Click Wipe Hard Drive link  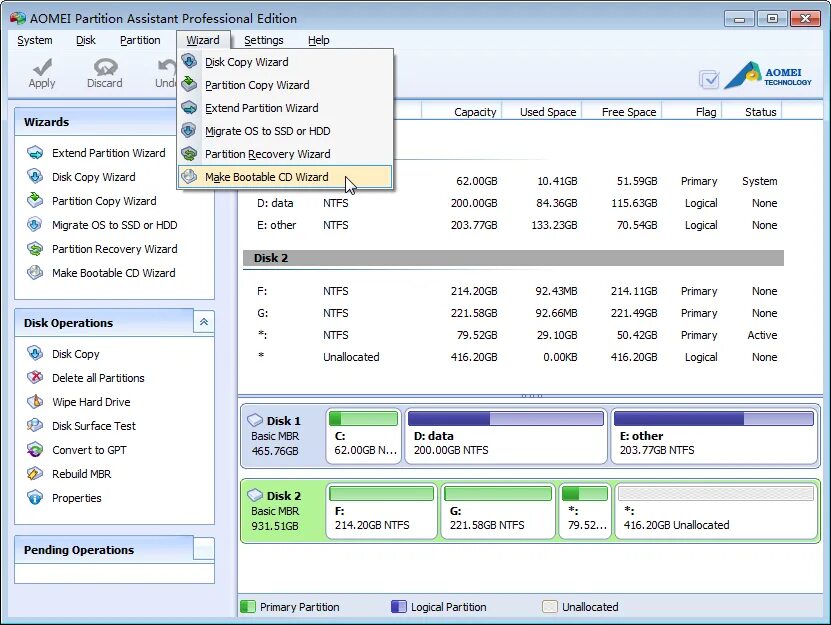[x=91, y=402]
